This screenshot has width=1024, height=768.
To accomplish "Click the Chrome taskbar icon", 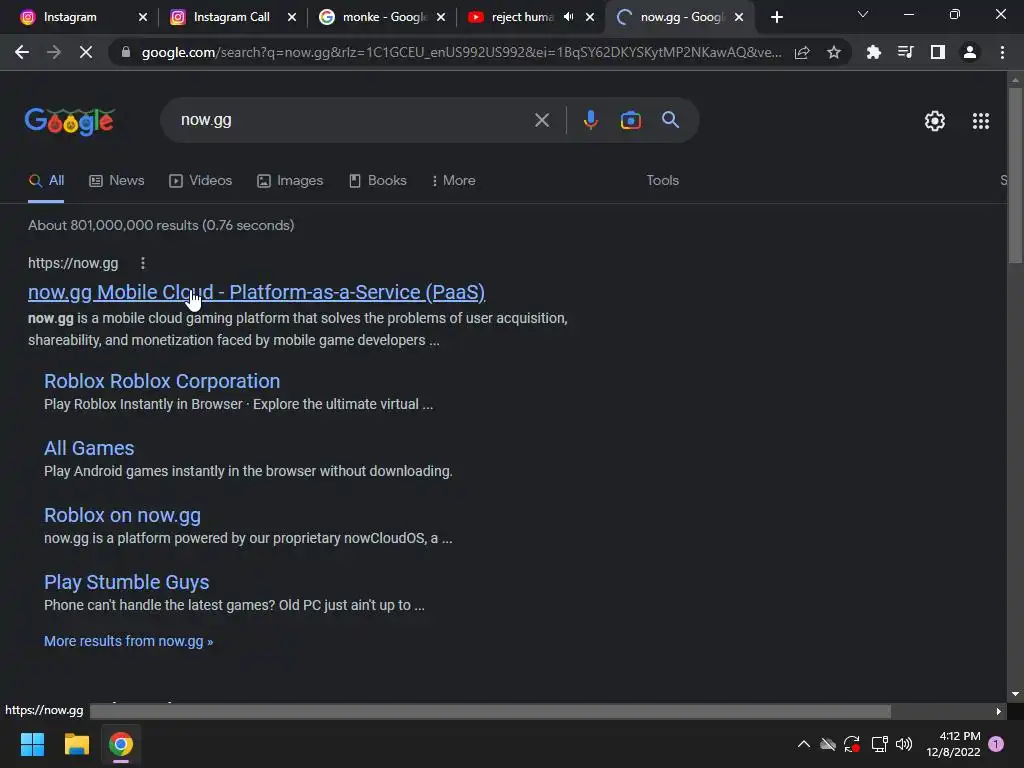I will [121, 744].
